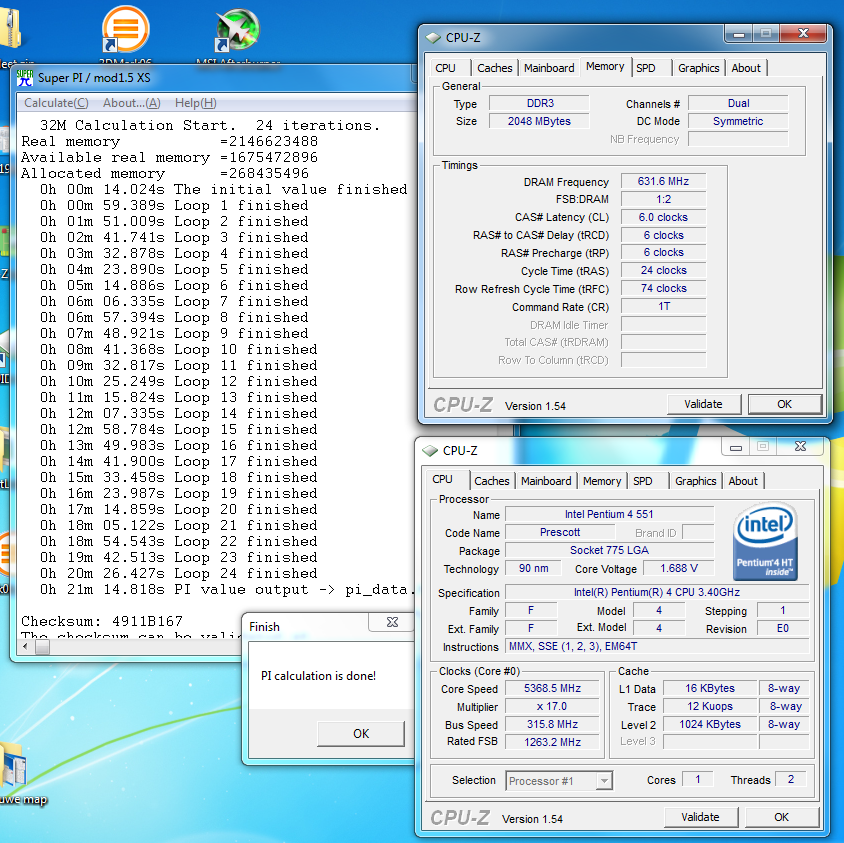Screen dimensions: 844x843
Task: Click the Package Socket 775 LGA field
Action: click(x=609, y=550)
